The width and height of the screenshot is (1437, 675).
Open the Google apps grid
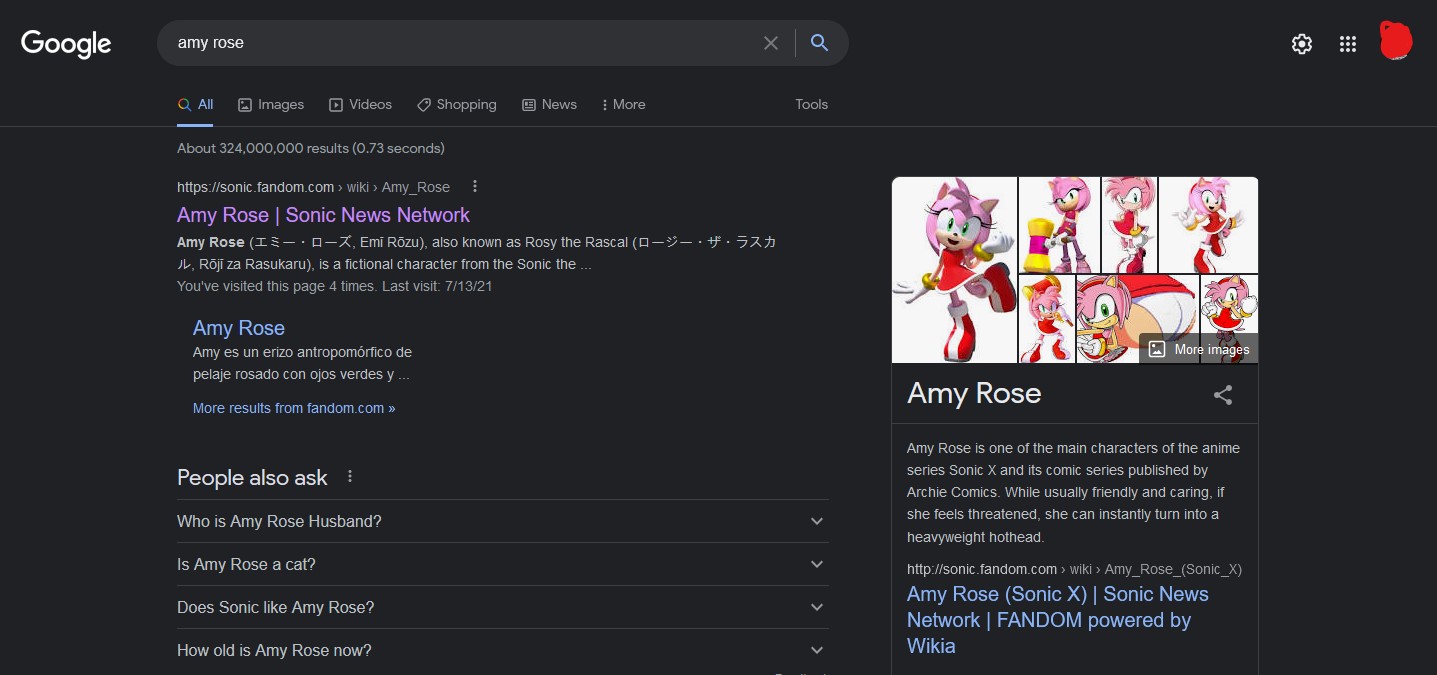(1347, 44)
